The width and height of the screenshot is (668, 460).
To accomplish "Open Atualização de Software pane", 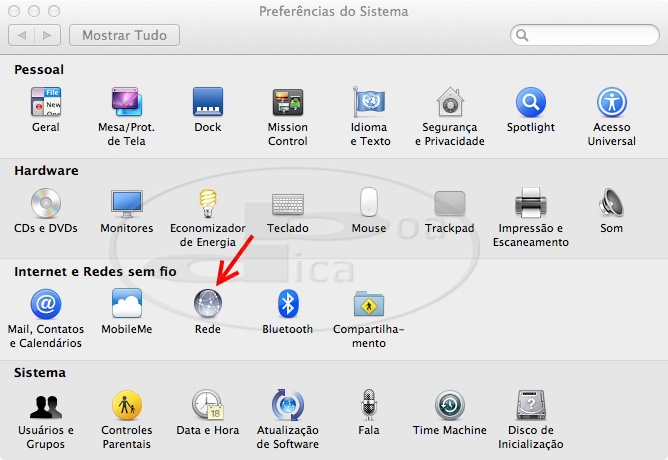I will tap(288, 405).
